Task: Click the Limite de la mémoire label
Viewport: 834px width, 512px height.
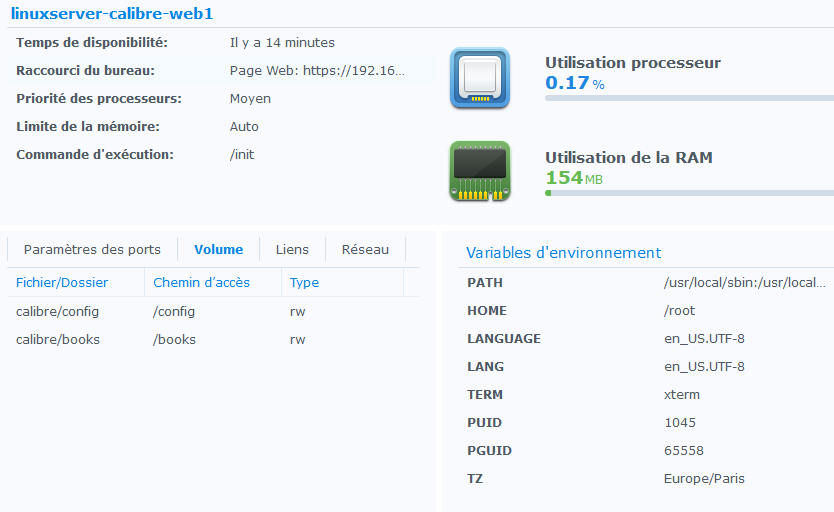Action: coord(88,127)
